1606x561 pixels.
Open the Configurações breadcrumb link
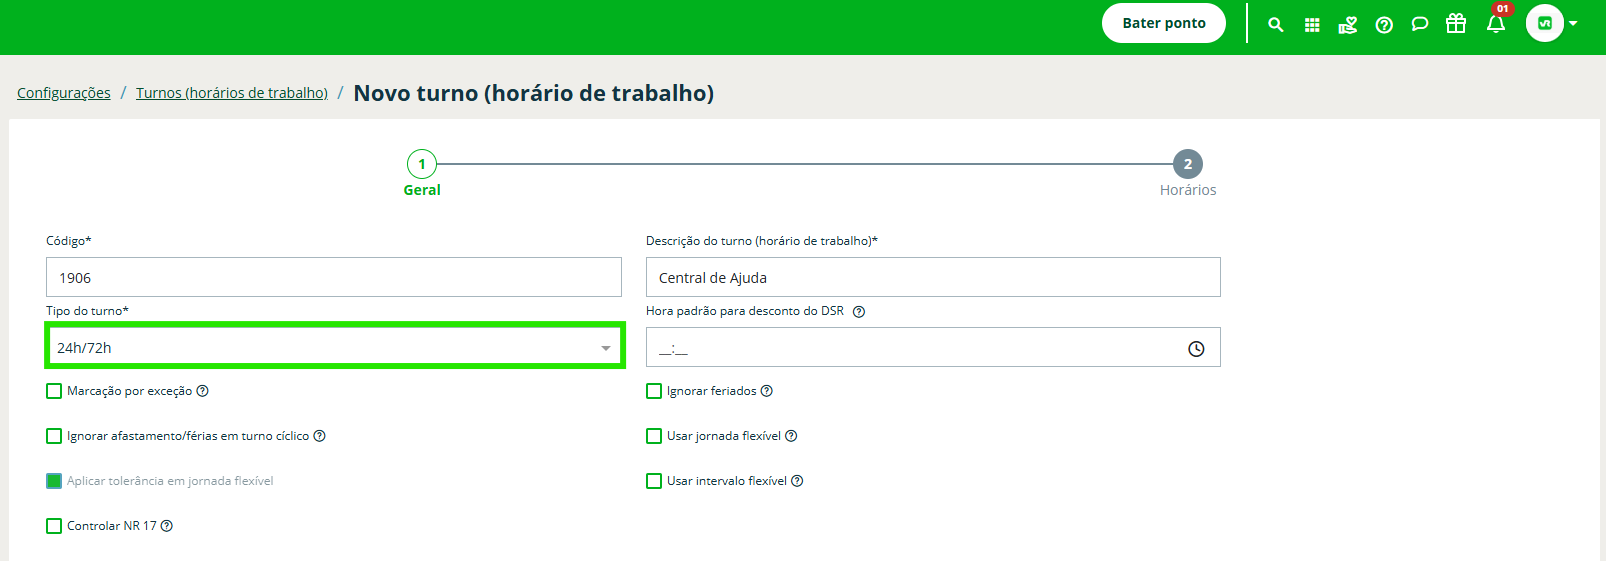[x=64, y=93]
